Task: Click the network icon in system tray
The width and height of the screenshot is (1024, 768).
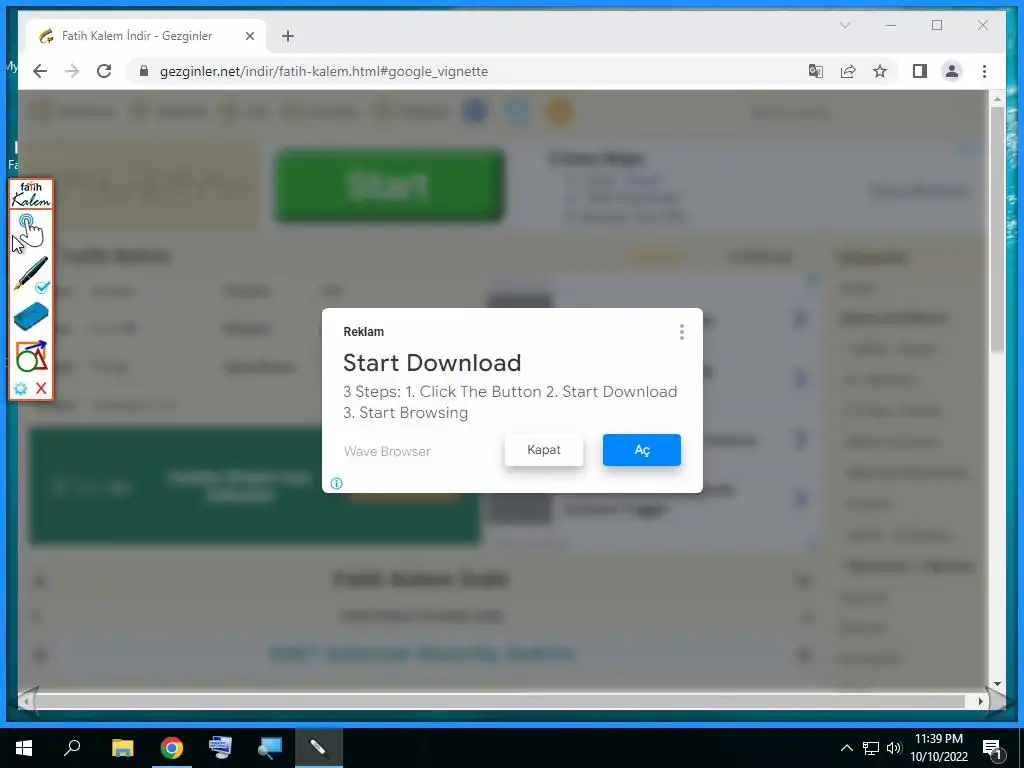Action: [x=871, y=748]
